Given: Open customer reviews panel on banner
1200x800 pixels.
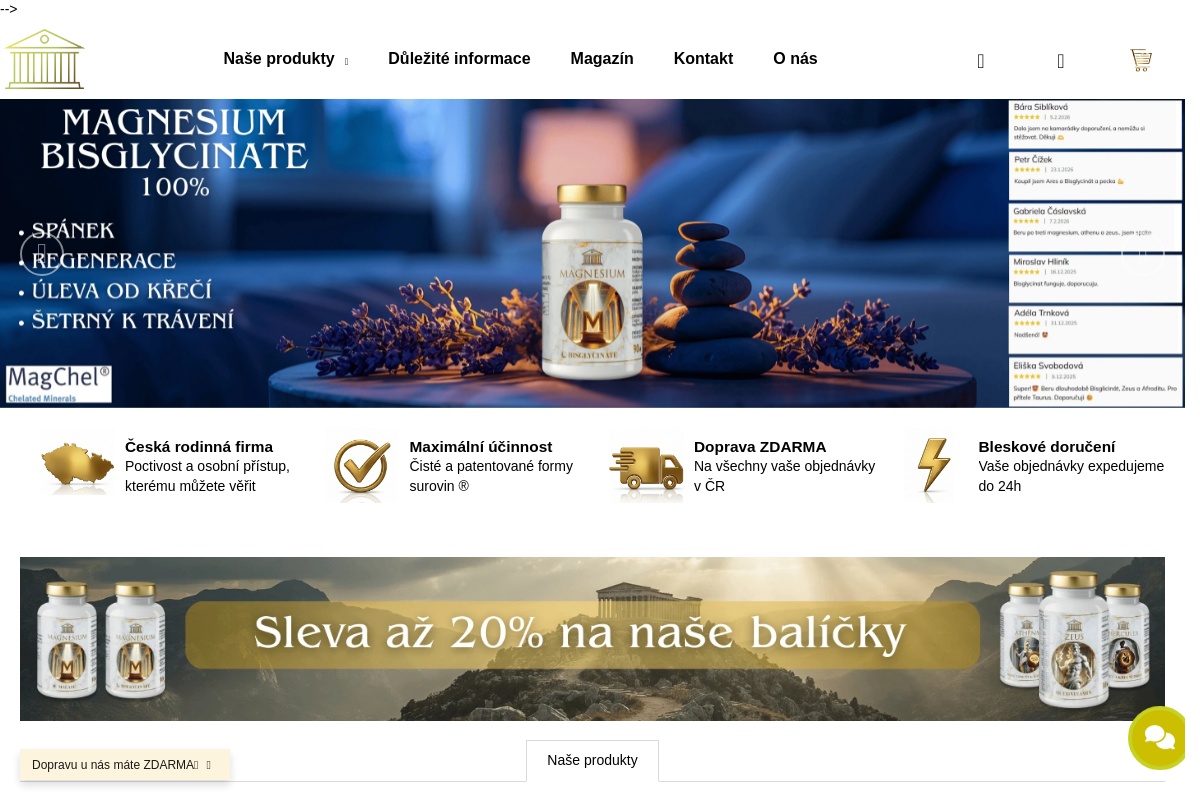Looking at the screenshot, I should click(1095, 253).
